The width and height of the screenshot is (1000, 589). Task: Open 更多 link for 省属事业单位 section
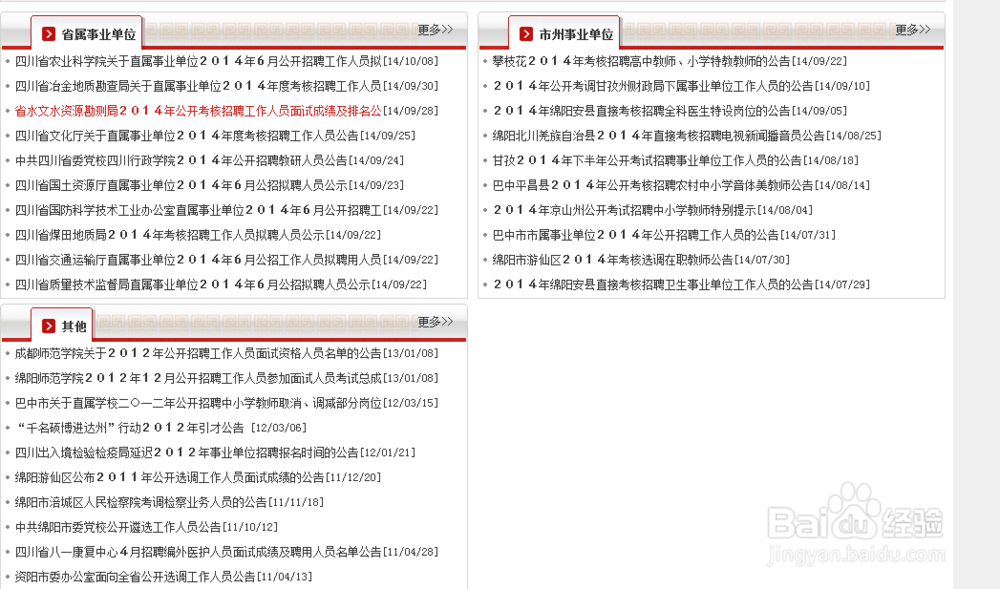tap(432, 29)
